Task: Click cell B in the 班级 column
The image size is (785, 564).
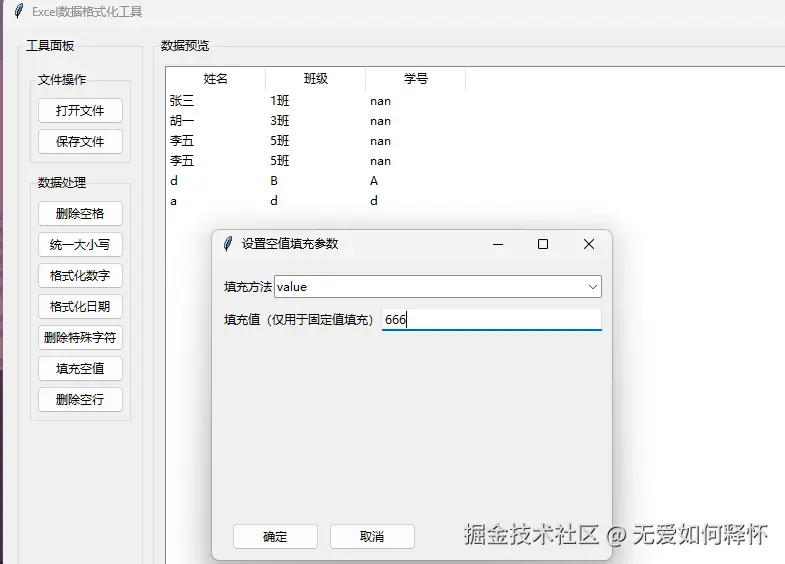Action: [274, 181]
